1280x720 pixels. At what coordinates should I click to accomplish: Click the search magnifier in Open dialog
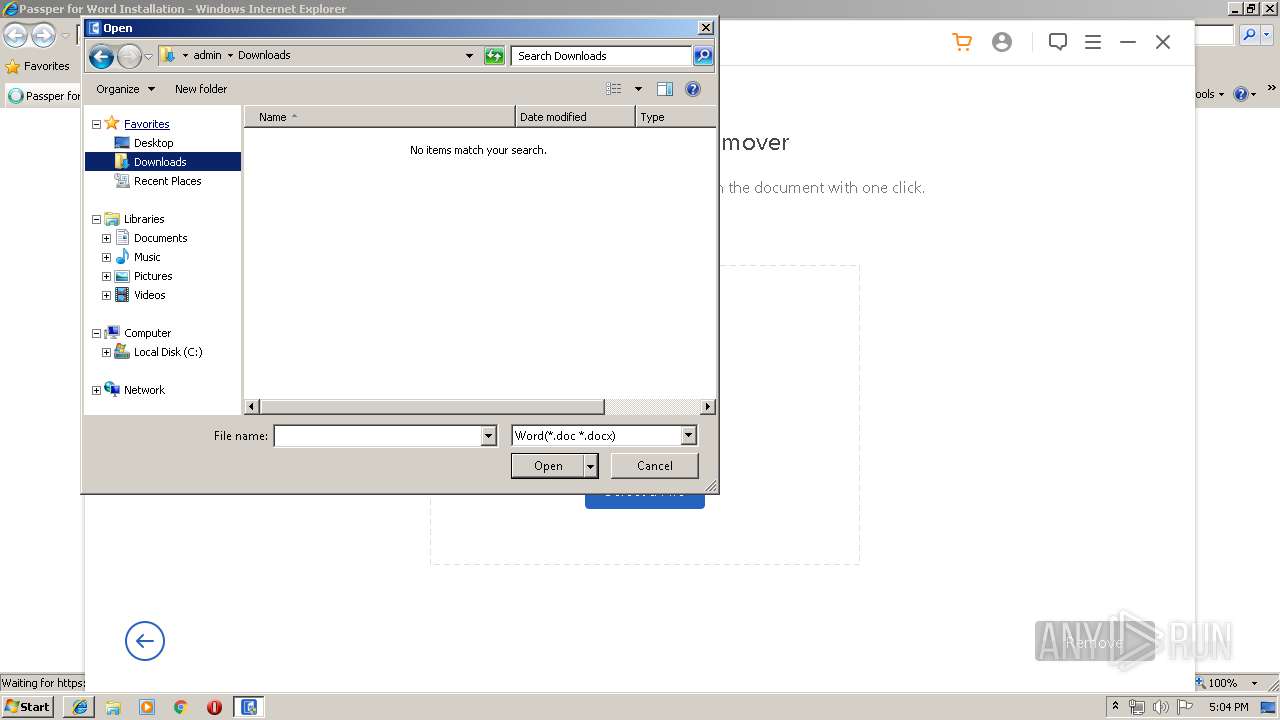pos(703,56)
